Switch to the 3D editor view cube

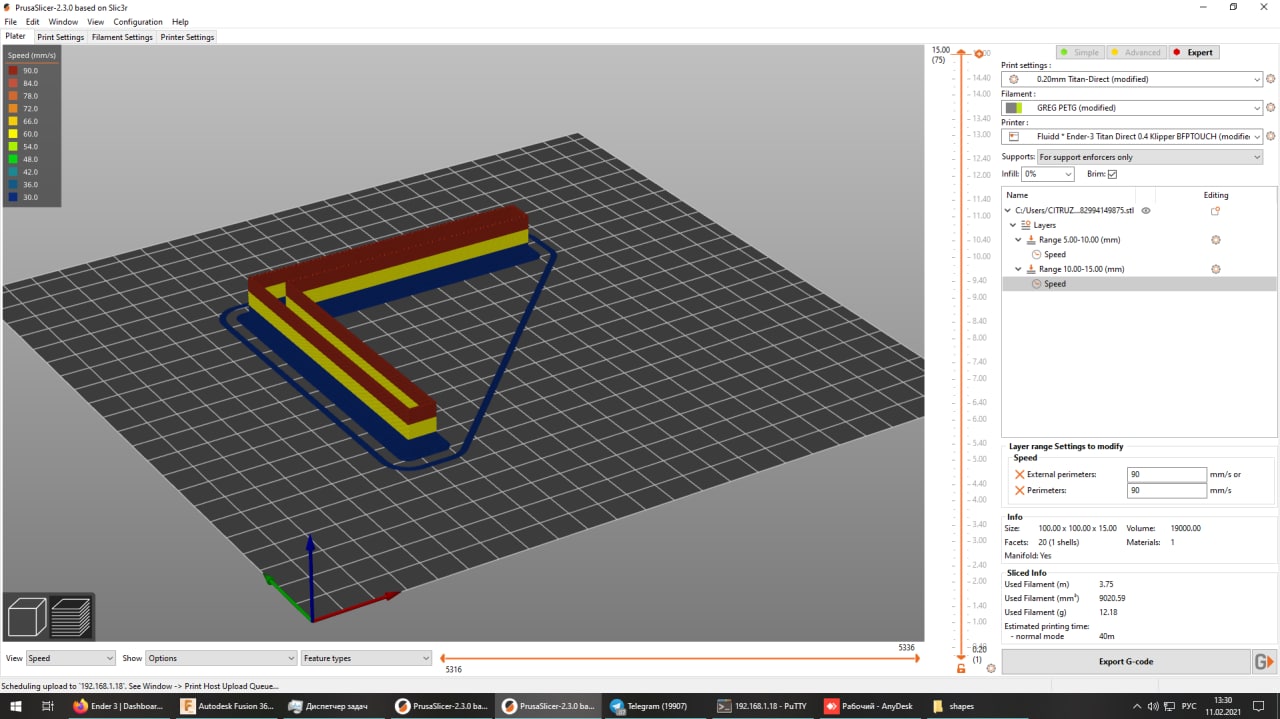coord(27,616)
